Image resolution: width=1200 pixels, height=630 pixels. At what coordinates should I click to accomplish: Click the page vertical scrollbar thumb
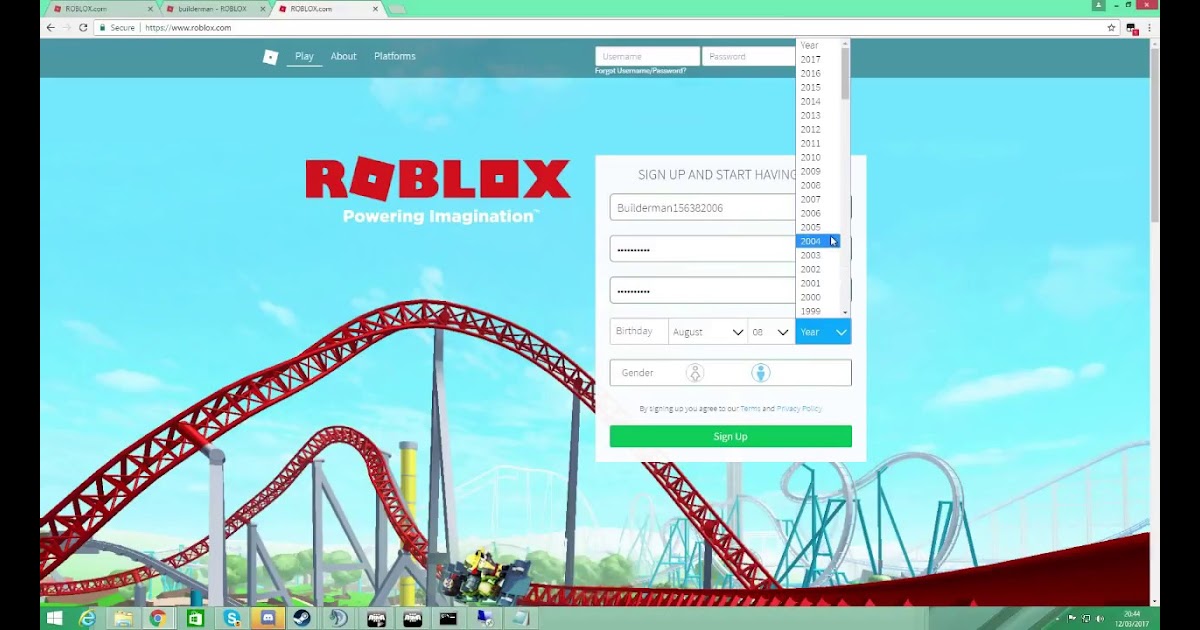click(x=1155, y=135)
